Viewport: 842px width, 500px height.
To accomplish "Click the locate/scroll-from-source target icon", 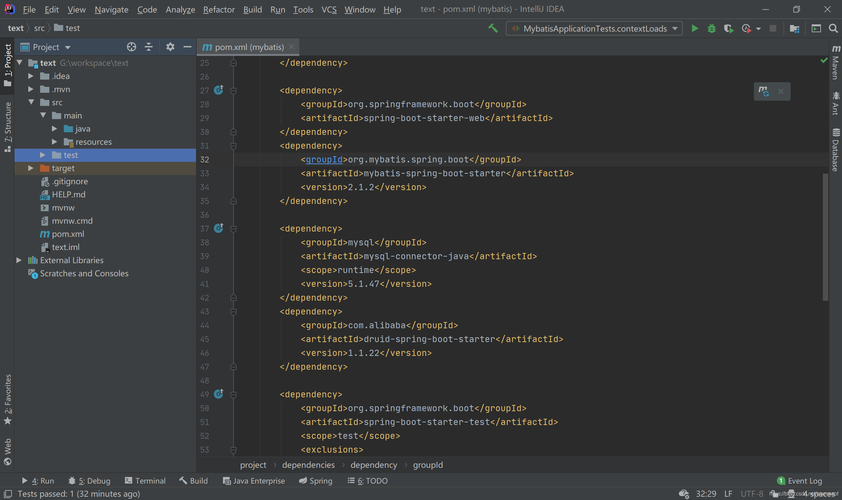I will point(131,47).
